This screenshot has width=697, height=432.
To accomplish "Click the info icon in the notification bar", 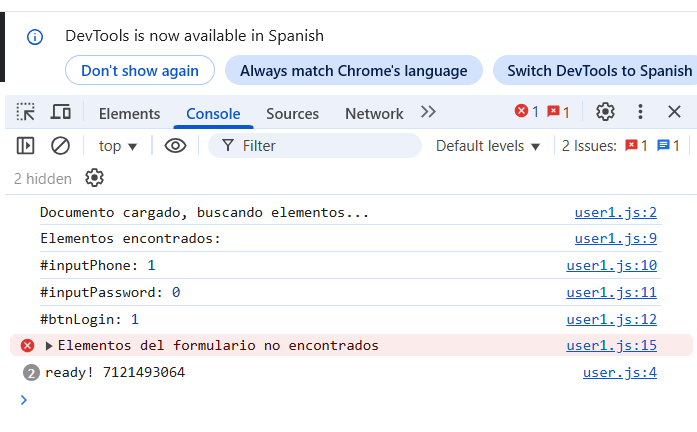I will pyautogui.click(x=35, y=37).
